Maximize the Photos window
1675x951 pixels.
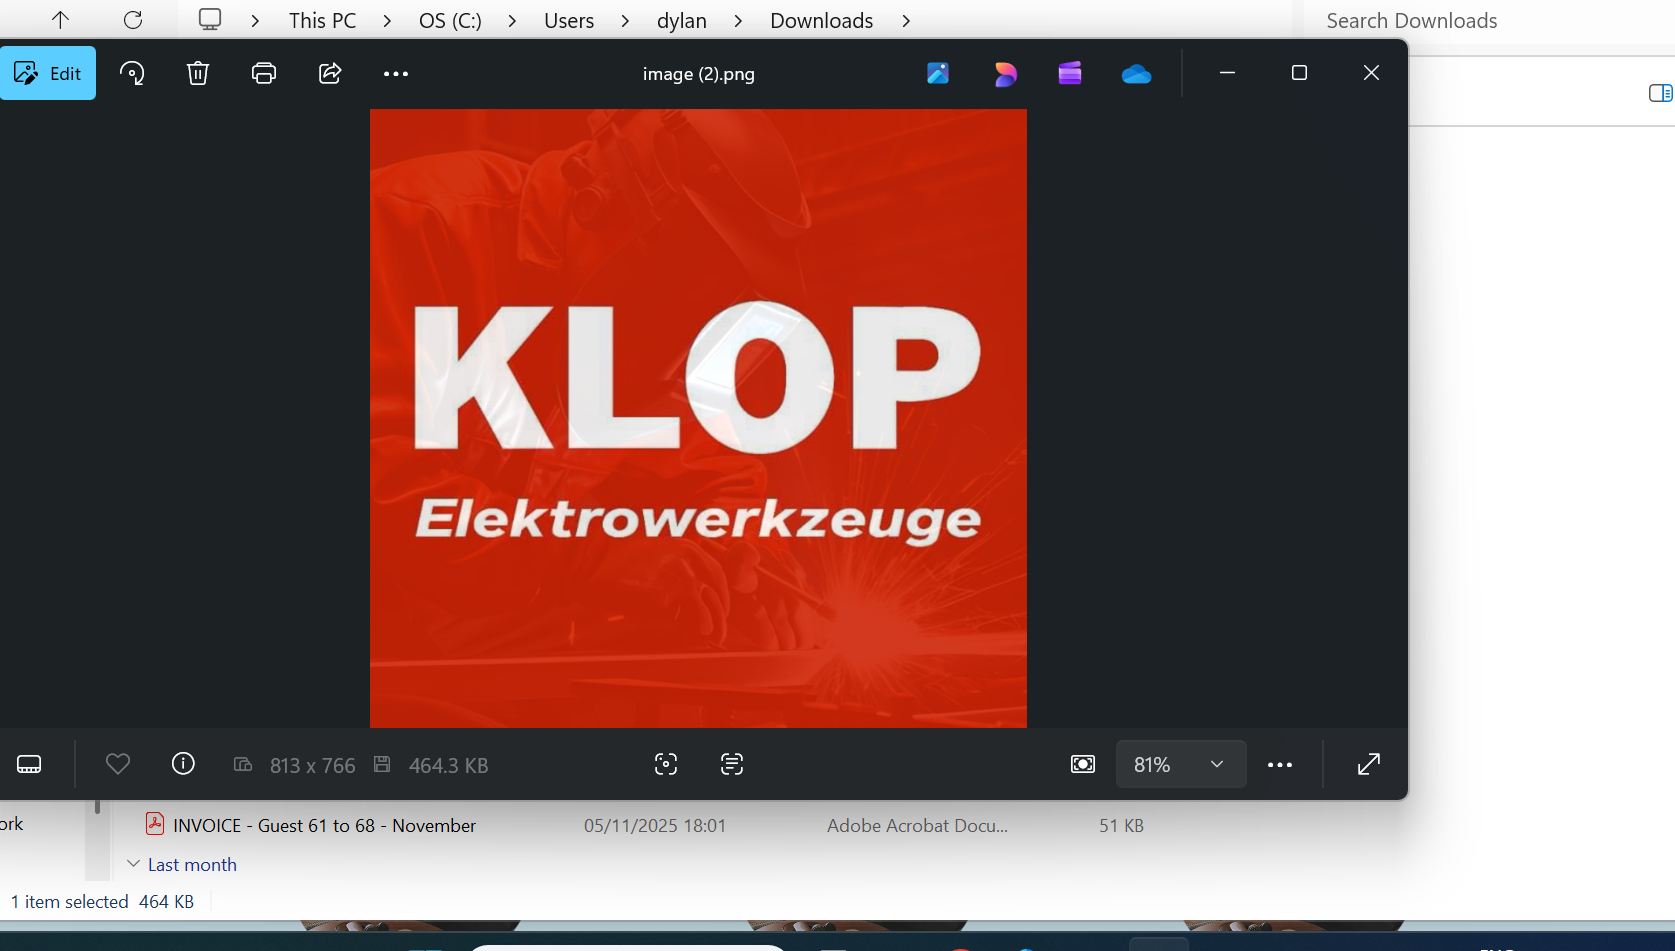click(x=1299, y=73)
